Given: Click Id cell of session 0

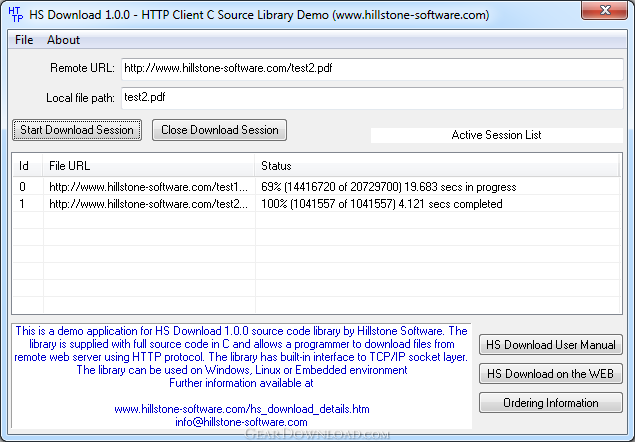Looking at the screenshot, I should pyautogui.click(x=22, y=187).
